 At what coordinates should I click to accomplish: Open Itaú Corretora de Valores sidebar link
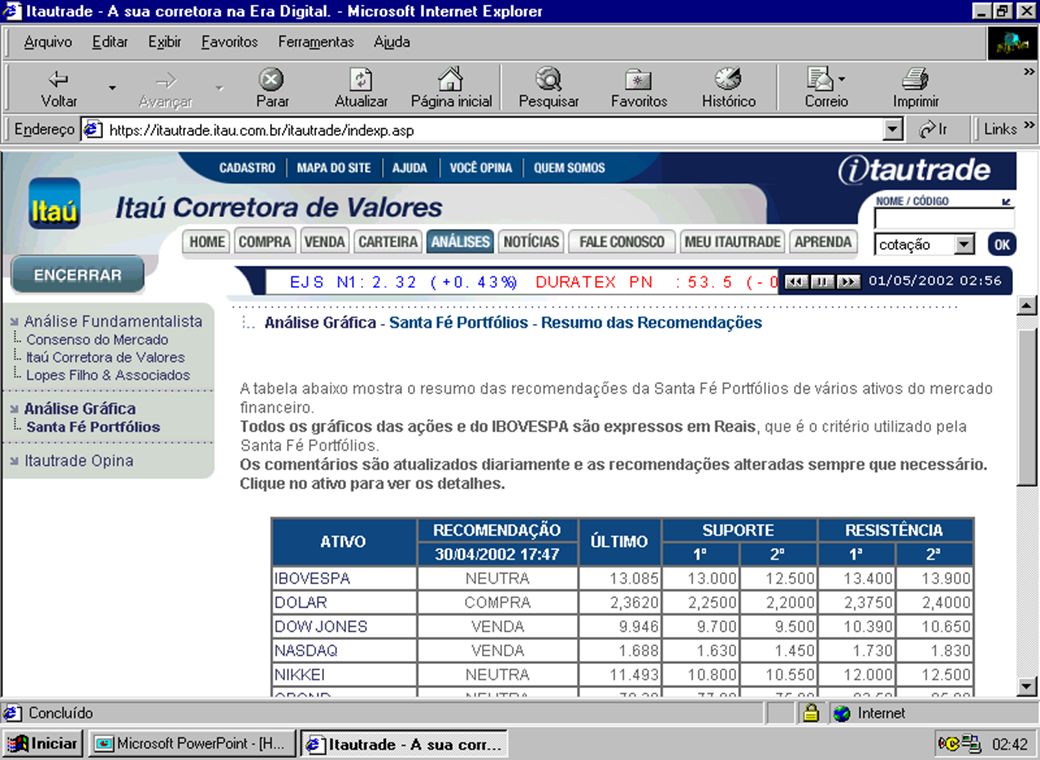click(x=105, y=357)
